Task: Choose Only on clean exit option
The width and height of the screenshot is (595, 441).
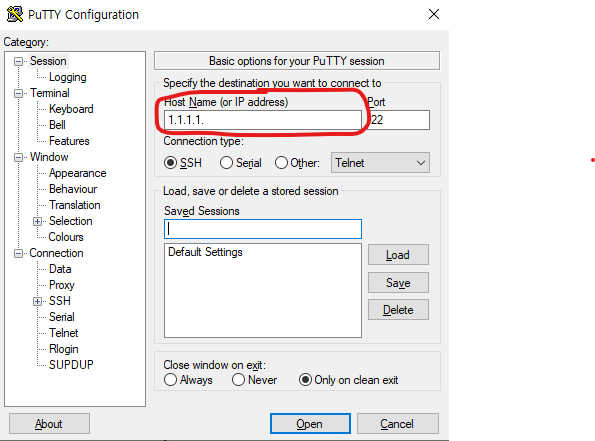Action: tap(305, 380)
